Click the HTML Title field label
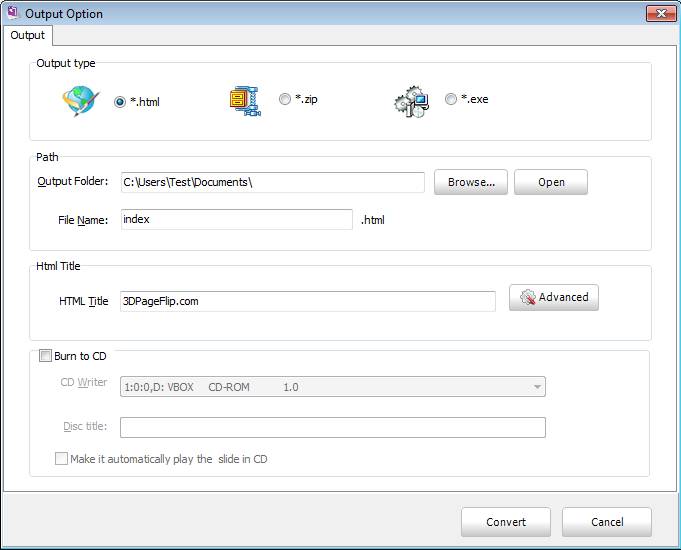681x550 pixels. click(x=83, y=301)
